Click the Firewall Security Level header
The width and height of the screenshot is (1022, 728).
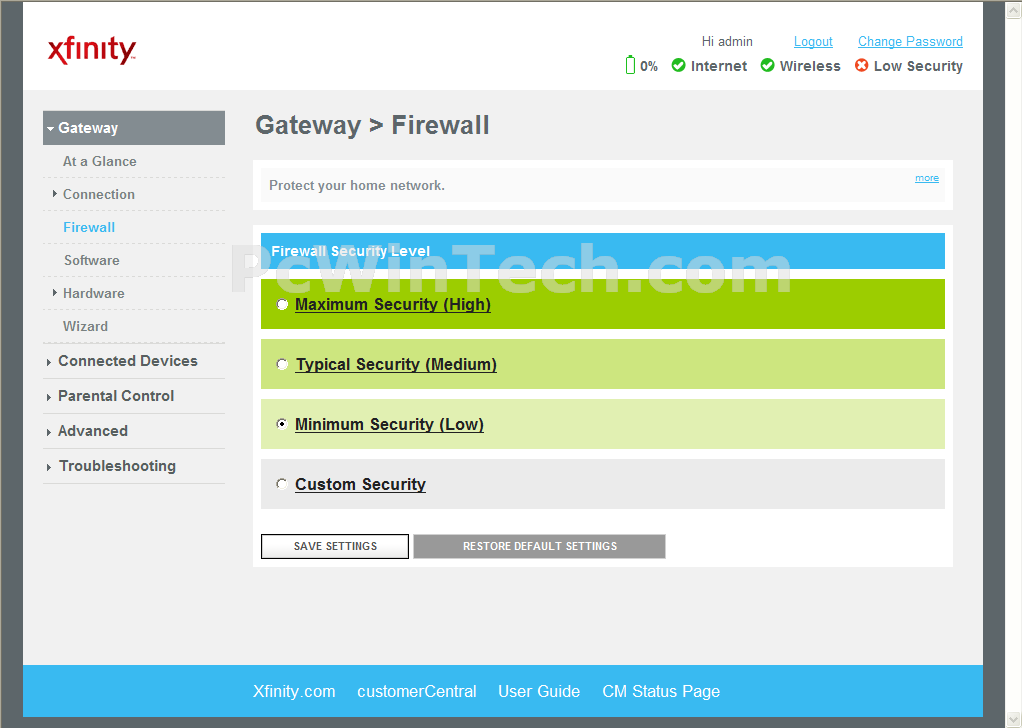[351, 251]
